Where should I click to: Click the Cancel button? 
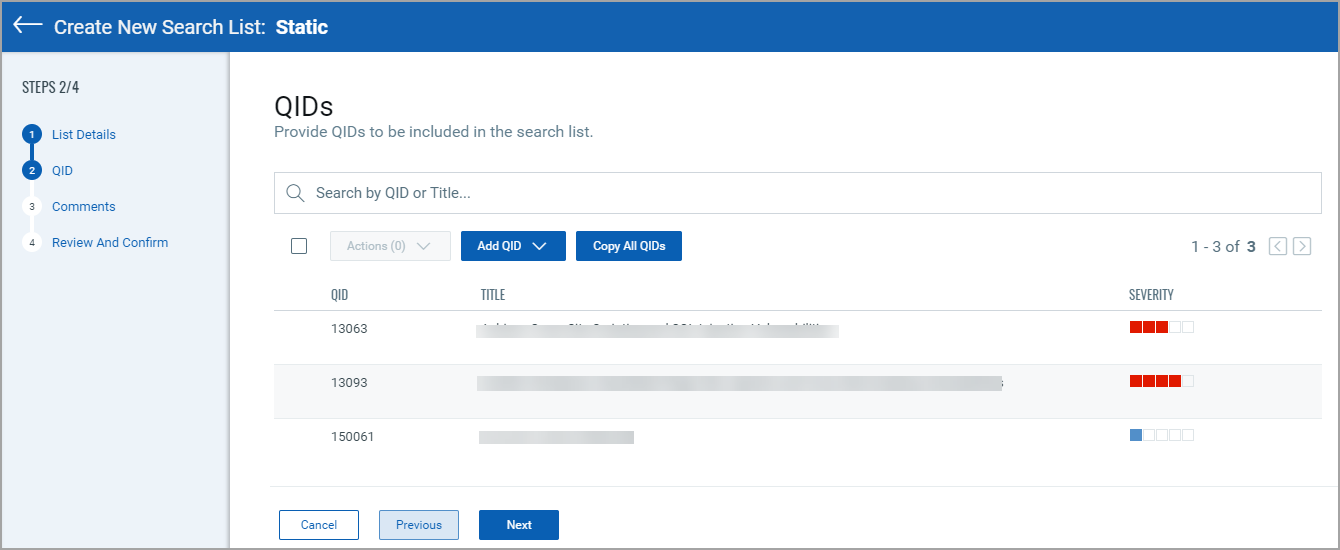319,525
